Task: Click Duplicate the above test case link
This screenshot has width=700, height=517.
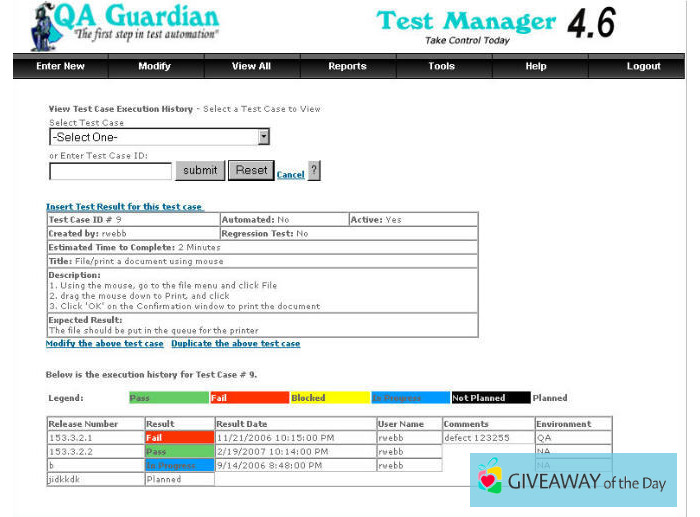Action: pos(235,343)
